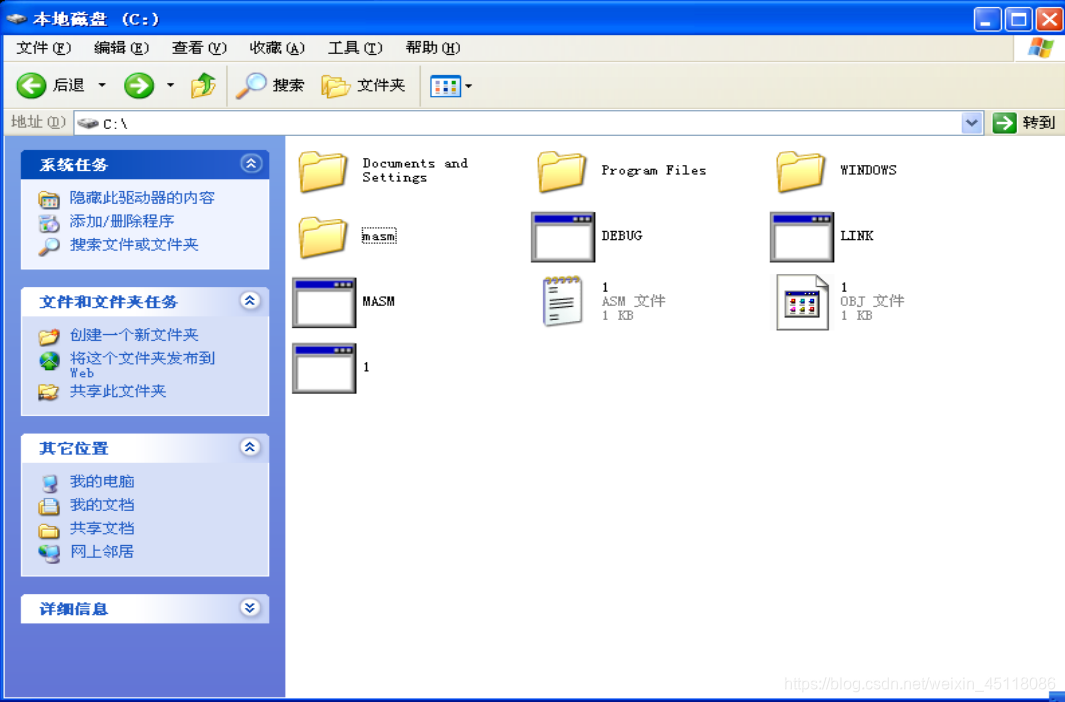Click the share folder sidebar icon

click(x=49, y=392)
